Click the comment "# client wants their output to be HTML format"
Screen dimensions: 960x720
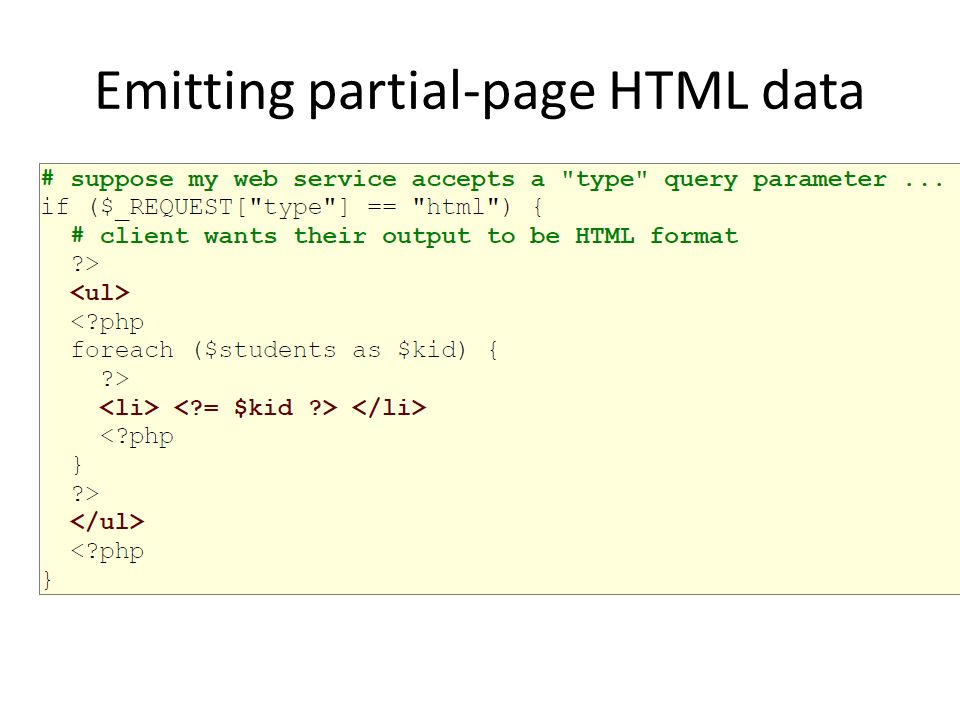pos(405,236)
